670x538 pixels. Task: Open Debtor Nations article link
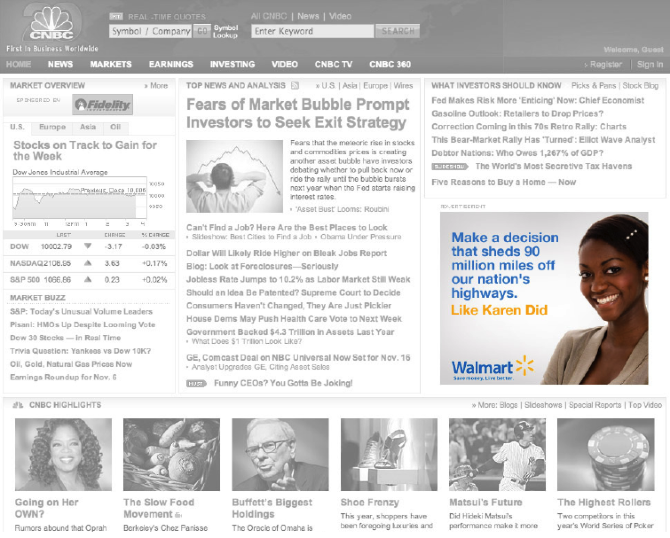[x=517, y=153]
